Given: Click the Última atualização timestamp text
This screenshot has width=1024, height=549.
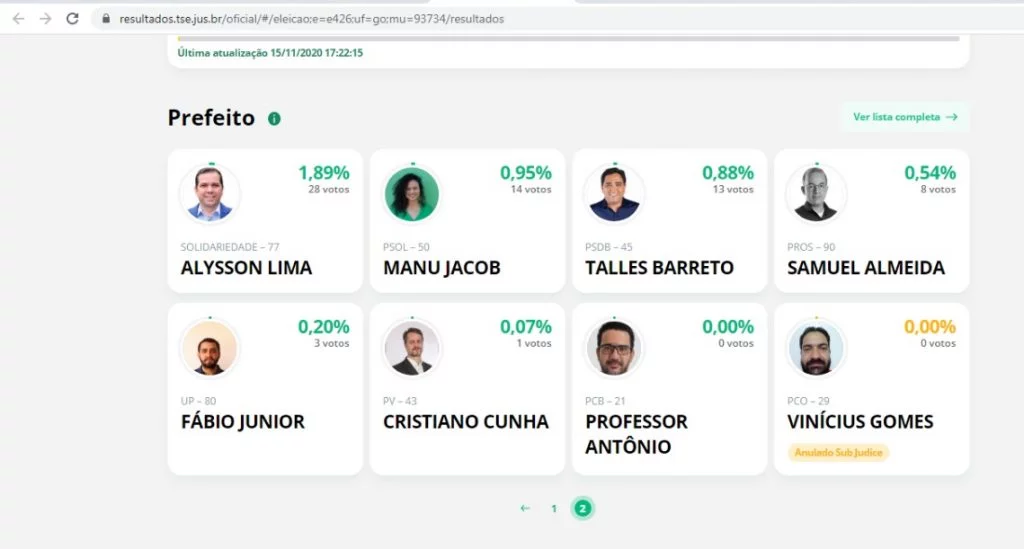Looking at the screenshot, I should pyautogui.click(x=270, y=53).
